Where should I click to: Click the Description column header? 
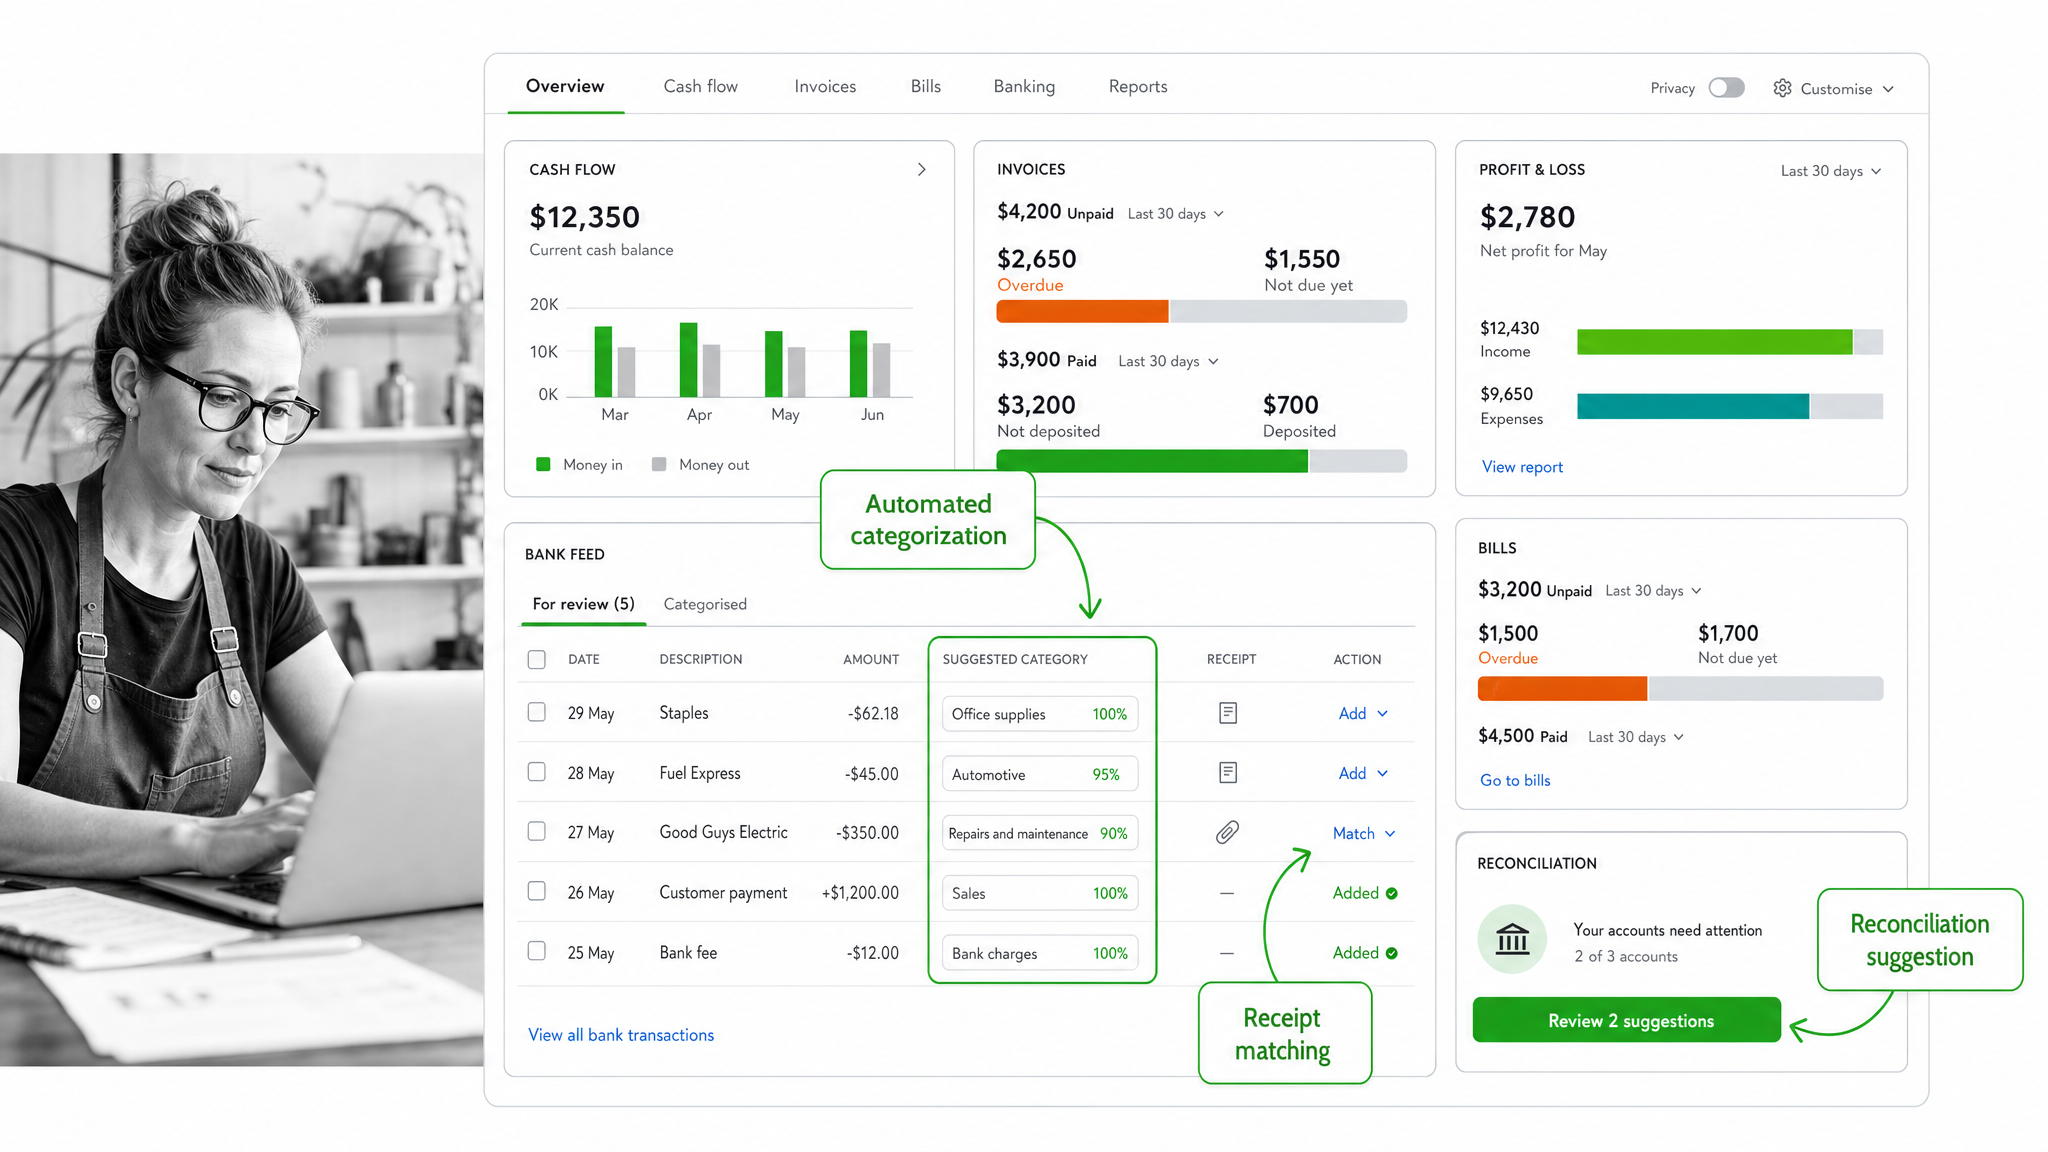click(x=701, y=659)
